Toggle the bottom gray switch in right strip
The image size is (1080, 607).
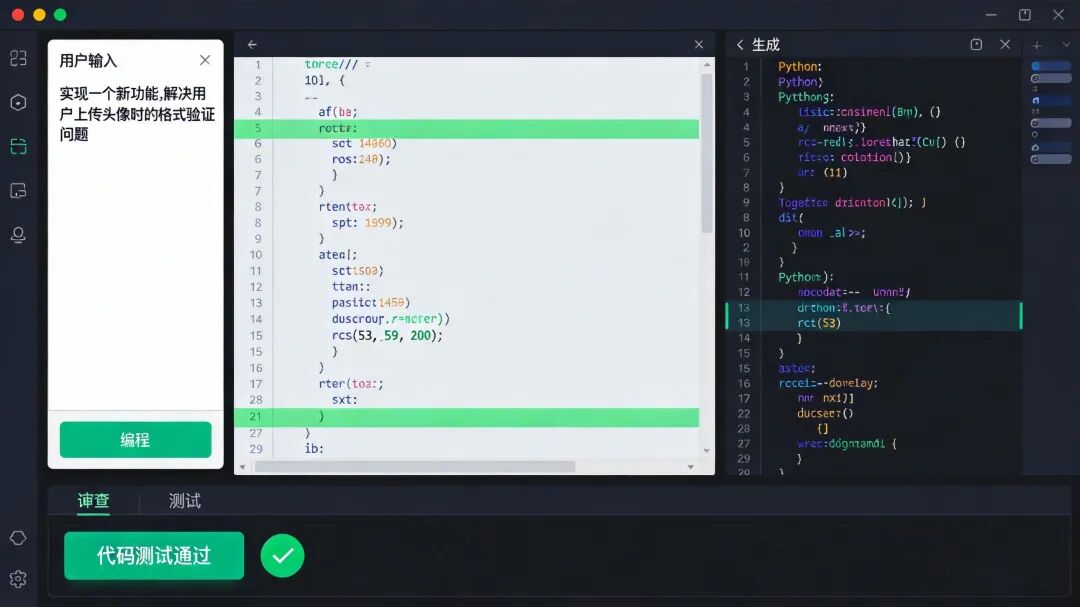(1050, 159)
